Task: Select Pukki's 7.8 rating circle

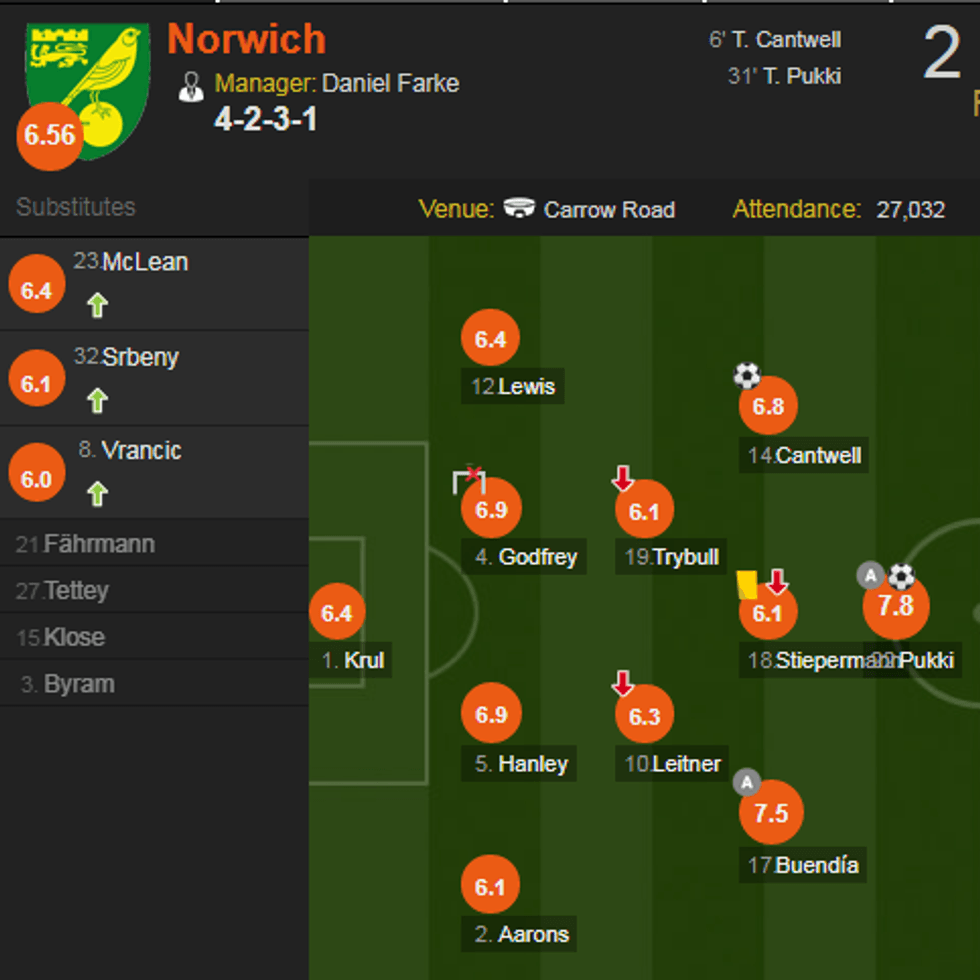Action: [895, 606]
